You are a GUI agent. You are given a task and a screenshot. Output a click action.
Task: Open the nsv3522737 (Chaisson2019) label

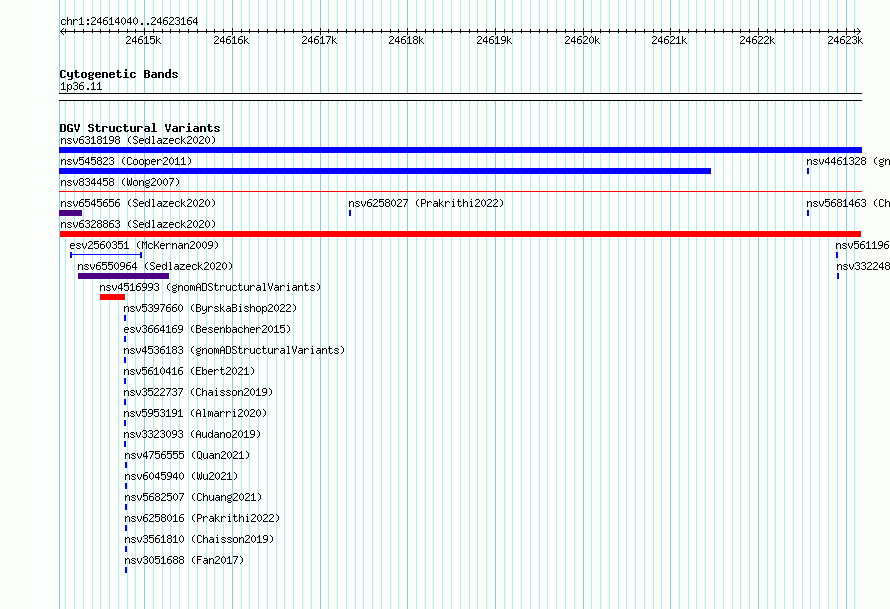point(198,392)
